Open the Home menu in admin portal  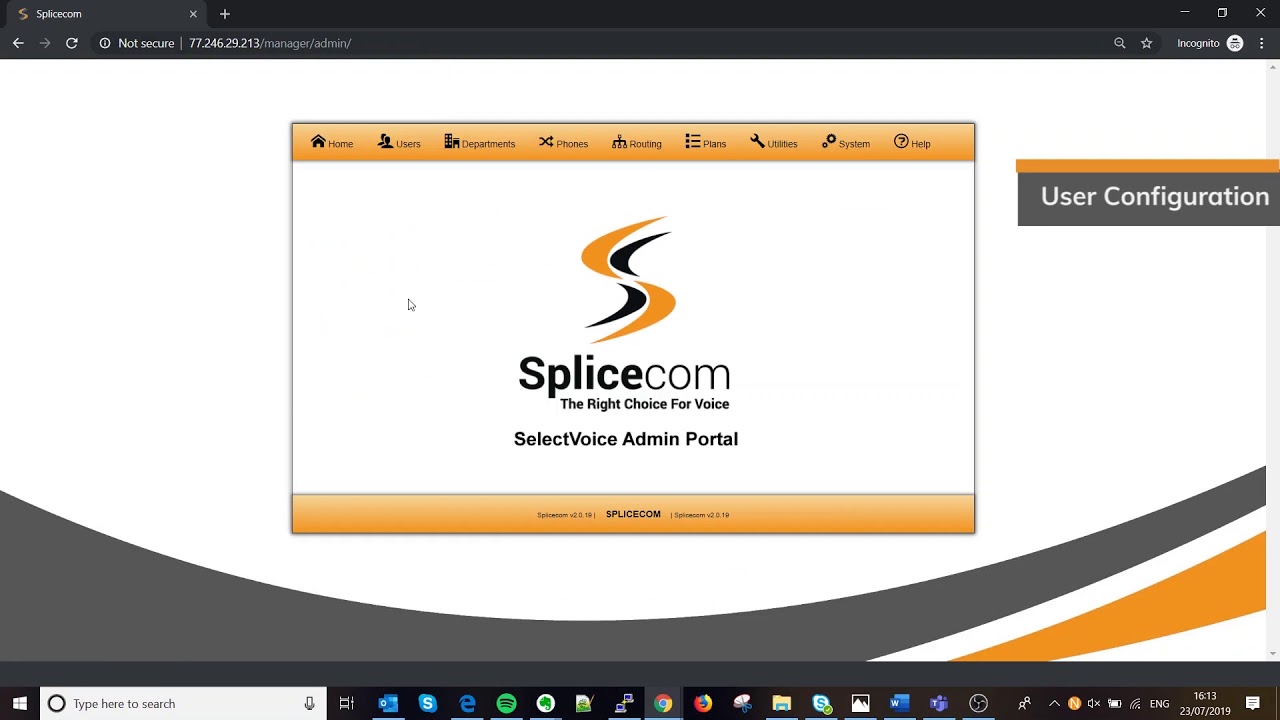[x=332, y=143]
